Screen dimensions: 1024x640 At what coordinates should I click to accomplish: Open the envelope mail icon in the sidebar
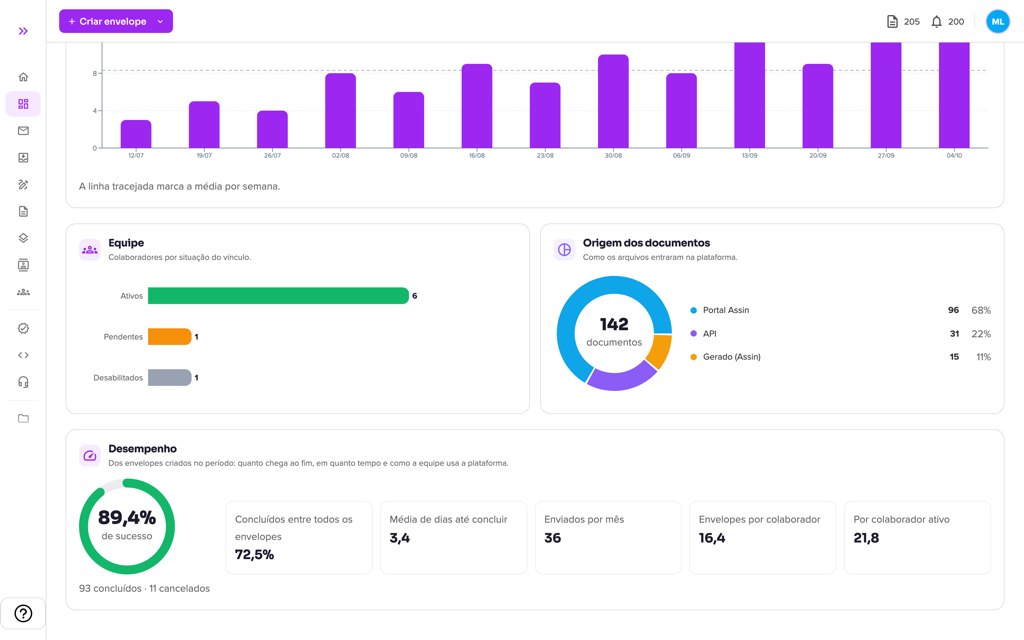[23, 131]
